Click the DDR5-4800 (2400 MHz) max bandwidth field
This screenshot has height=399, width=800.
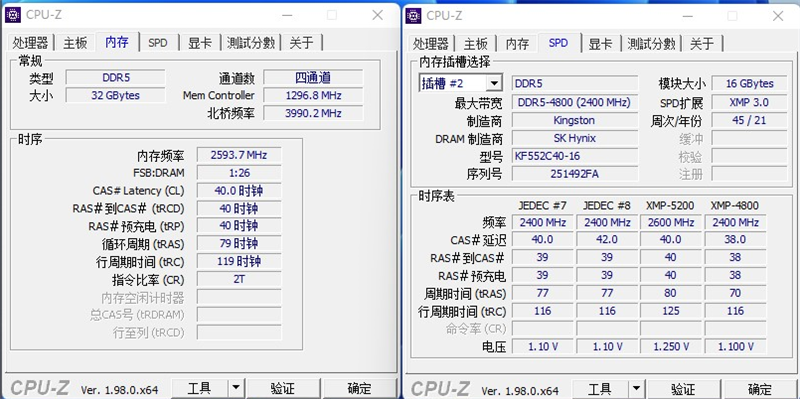click(x=574, y=102)
